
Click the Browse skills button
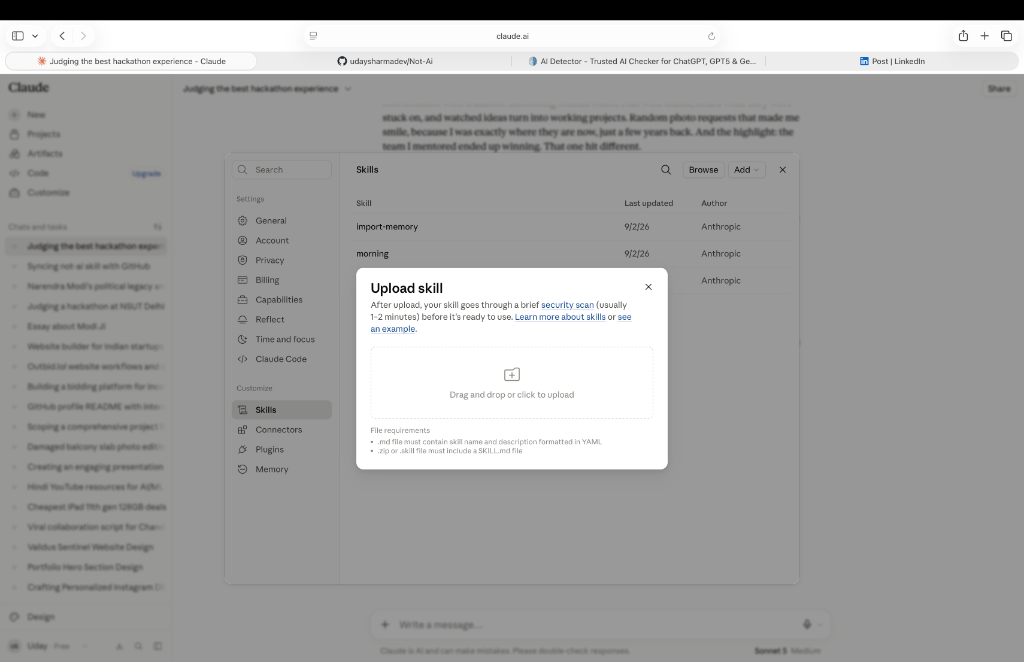pyautogui.click(x=703, y=170)
